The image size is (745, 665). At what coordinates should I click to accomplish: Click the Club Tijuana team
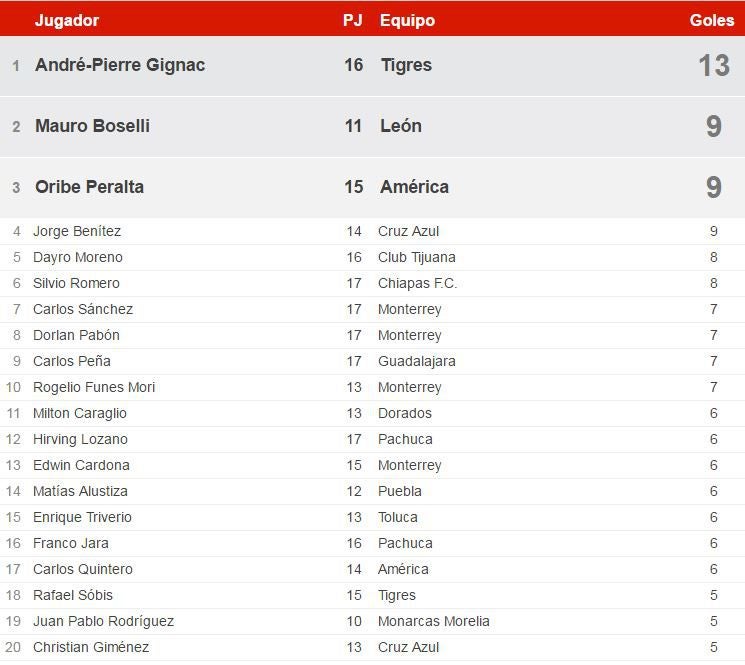pos(416,257)
